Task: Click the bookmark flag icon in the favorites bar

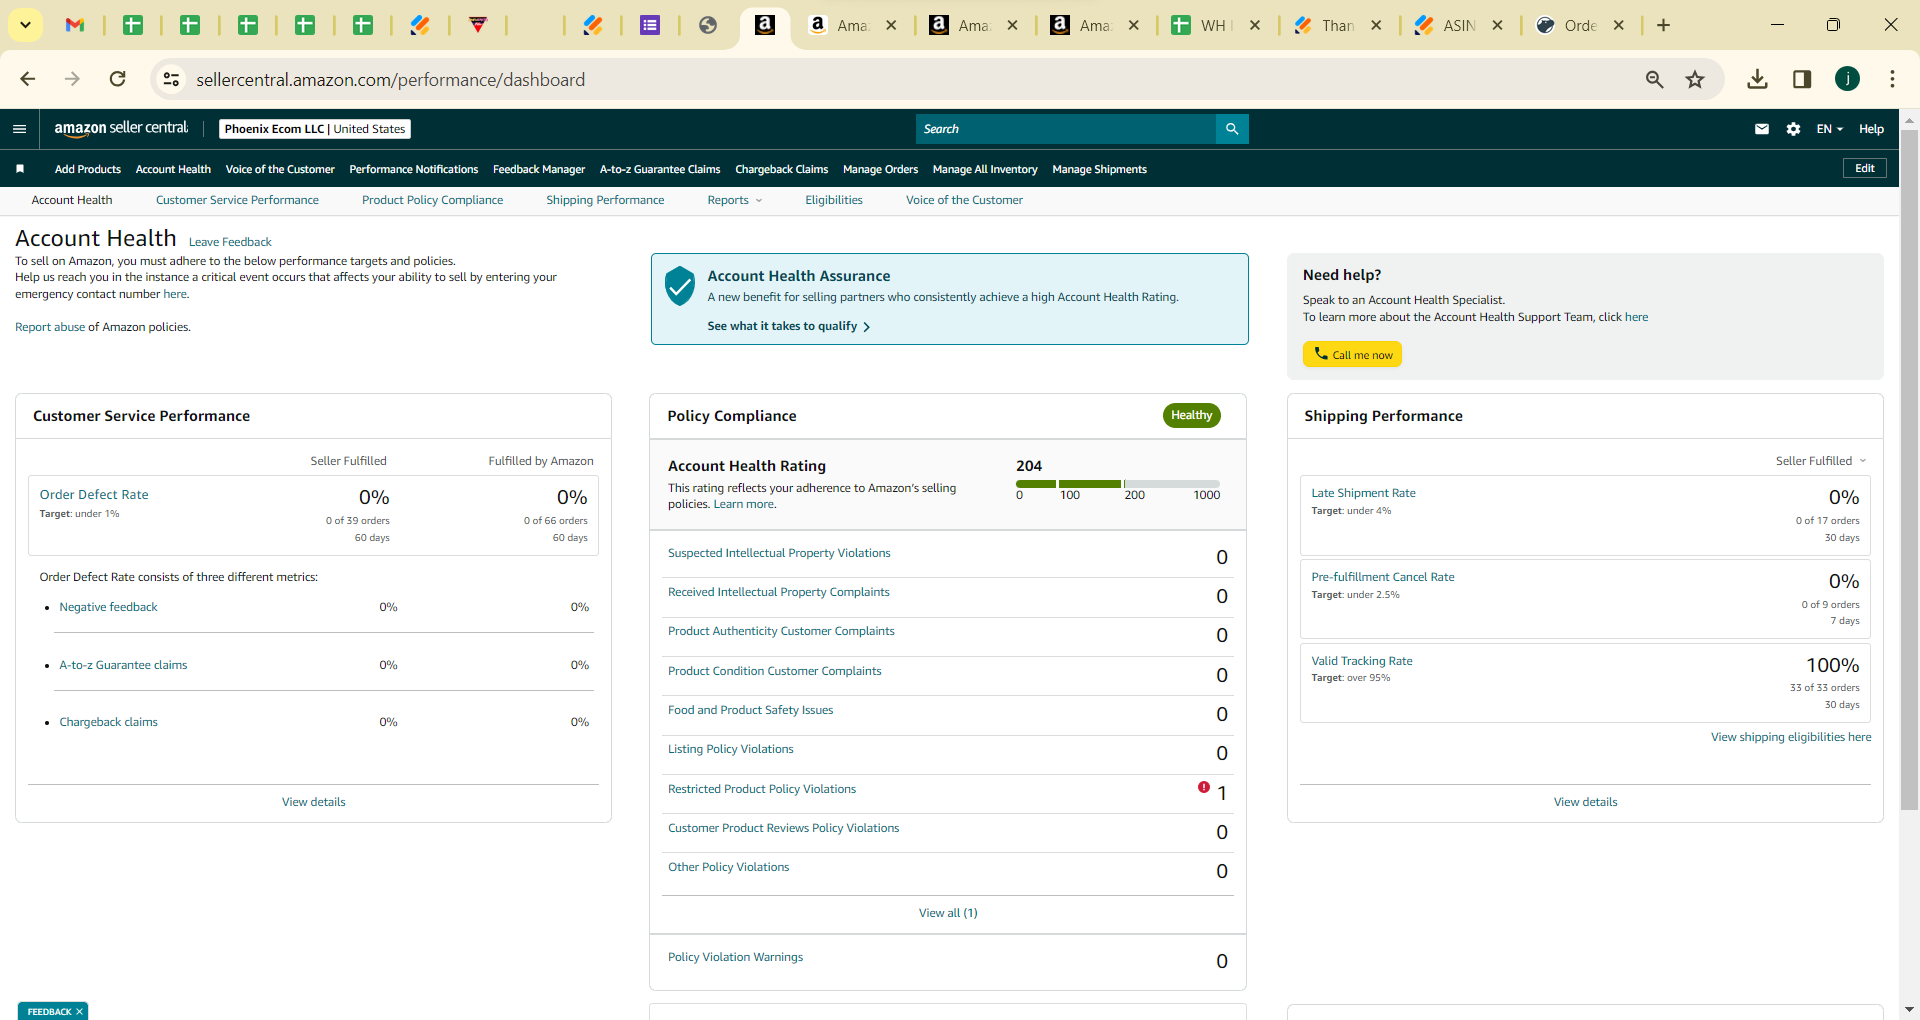Action: [20, 169]
